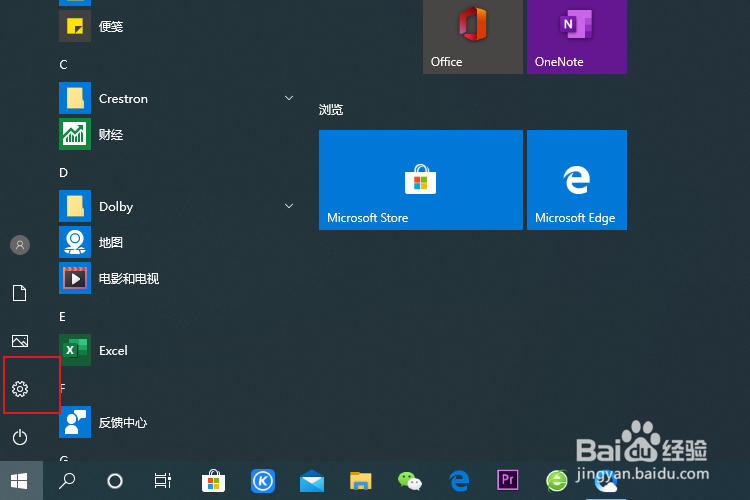Open Edge browser from taskbar
Viewport: 750px width, 500px height.
pyautogui.click(x=459, y=481)
